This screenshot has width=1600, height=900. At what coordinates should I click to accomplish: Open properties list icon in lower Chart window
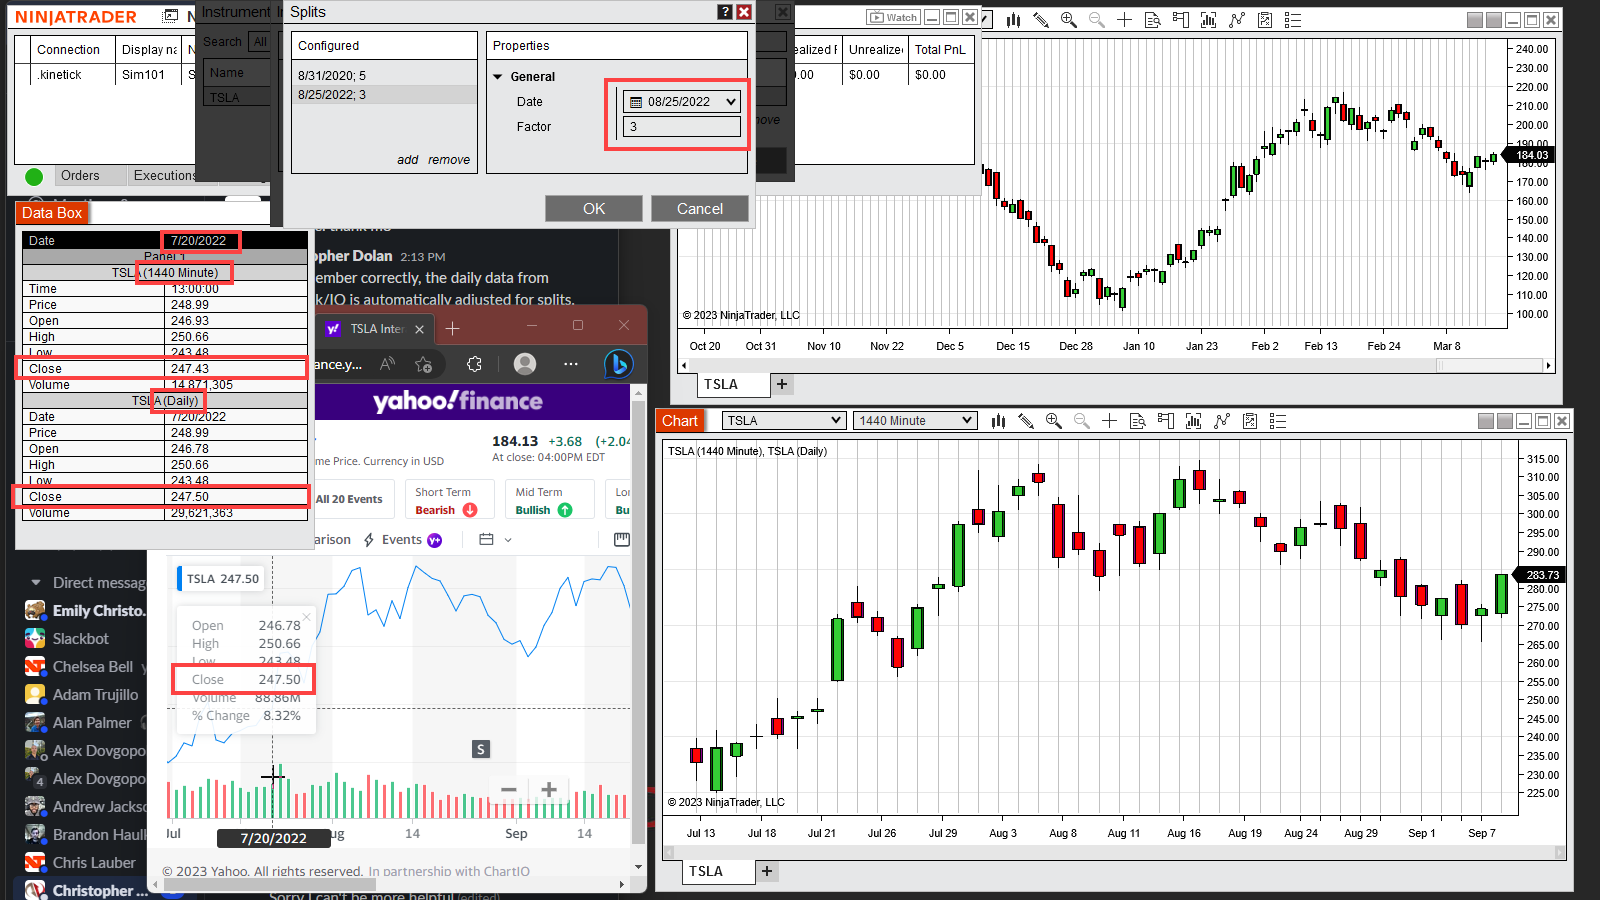click(x=1278, y=421)
